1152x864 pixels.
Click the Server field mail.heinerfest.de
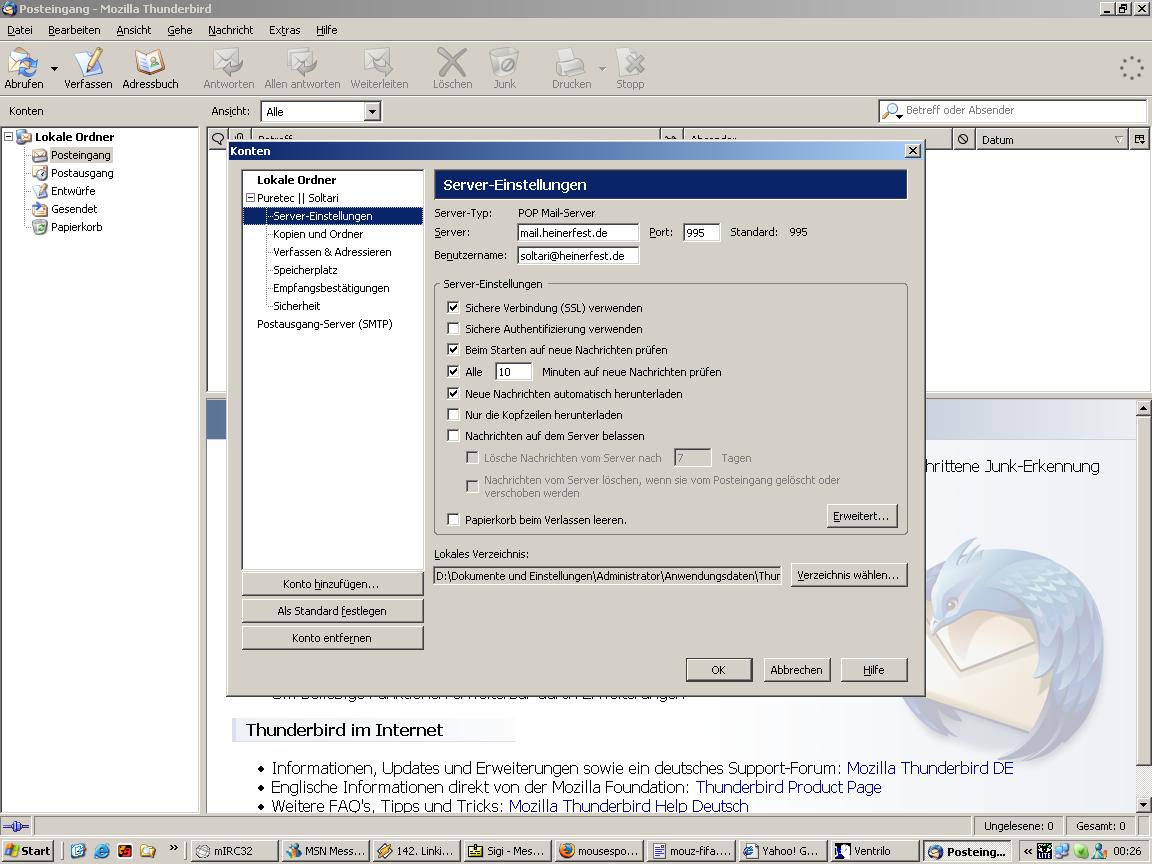click(578, 233)
